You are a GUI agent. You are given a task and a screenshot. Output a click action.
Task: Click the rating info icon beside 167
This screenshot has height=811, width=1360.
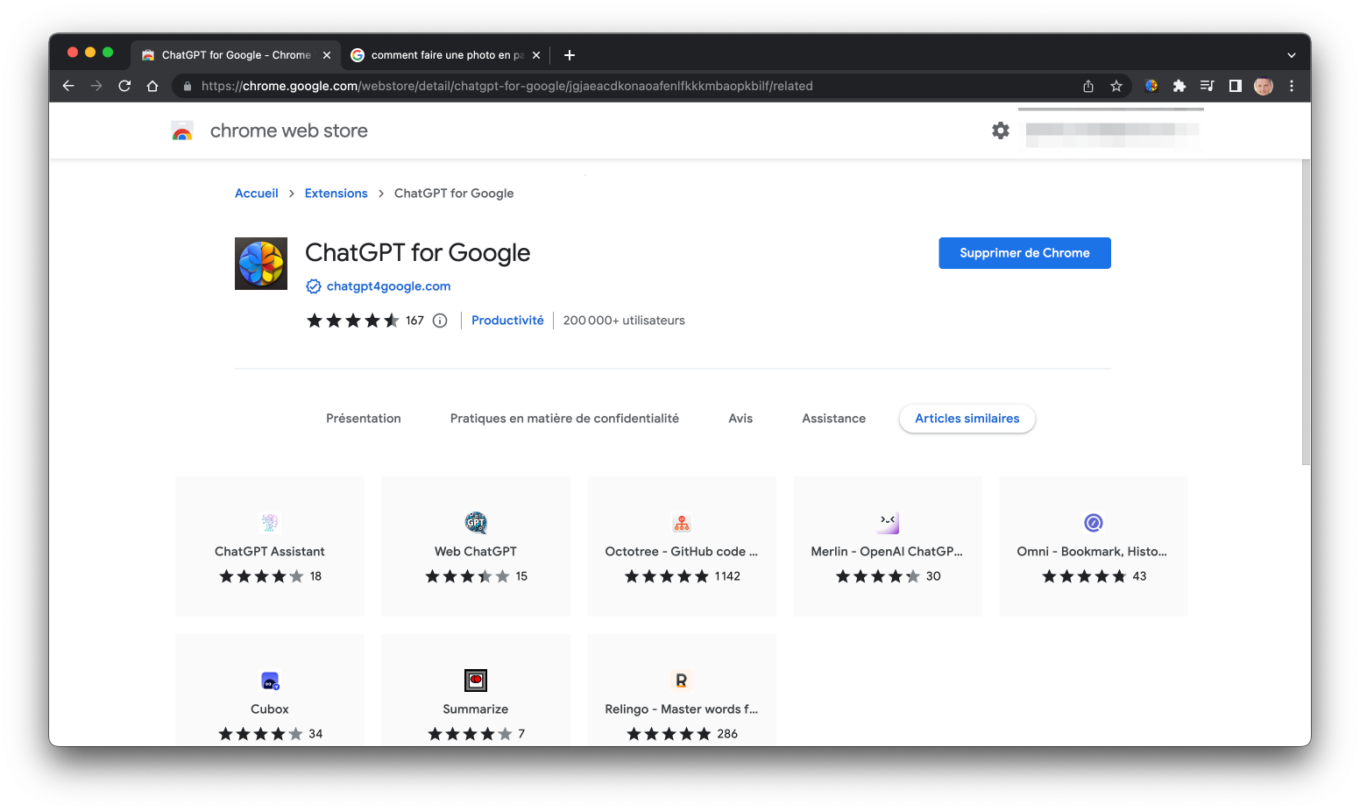pos(440,321)
